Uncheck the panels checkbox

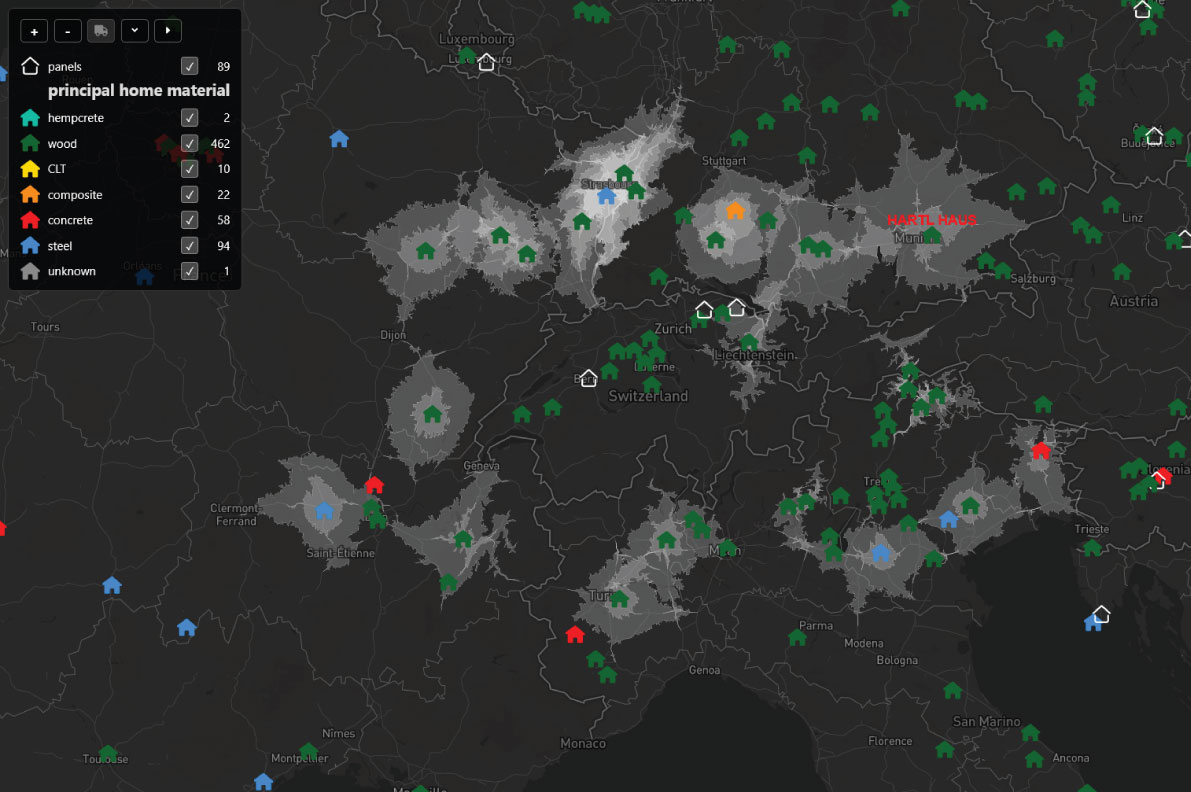coord(190,66)
